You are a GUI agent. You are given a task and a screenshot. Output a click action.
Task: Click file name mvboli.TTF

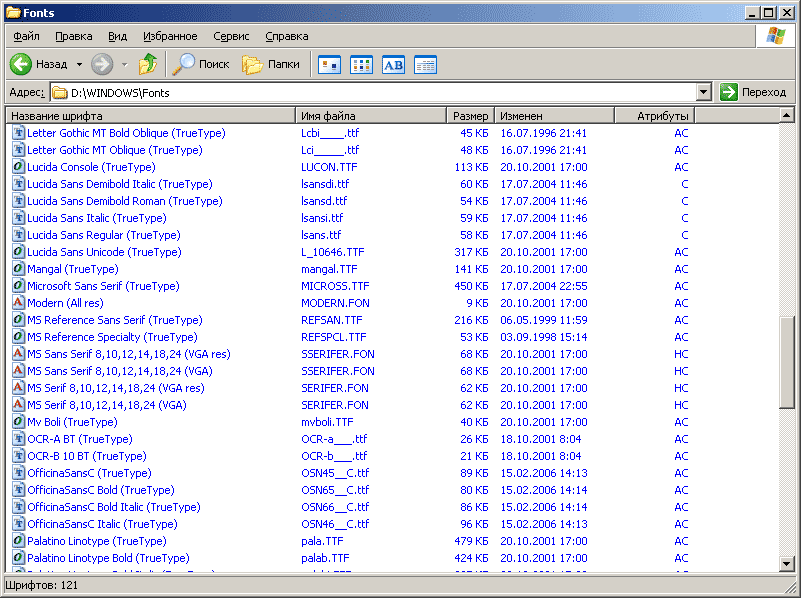tap(327, 422)
